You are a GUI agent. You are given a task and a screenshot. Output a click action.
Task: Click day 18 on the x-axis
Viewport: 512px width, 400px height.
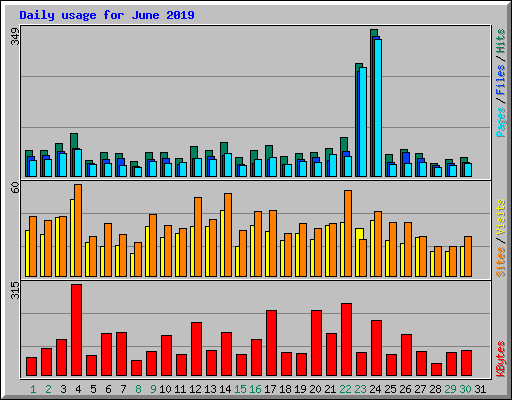tap(285, 389)
